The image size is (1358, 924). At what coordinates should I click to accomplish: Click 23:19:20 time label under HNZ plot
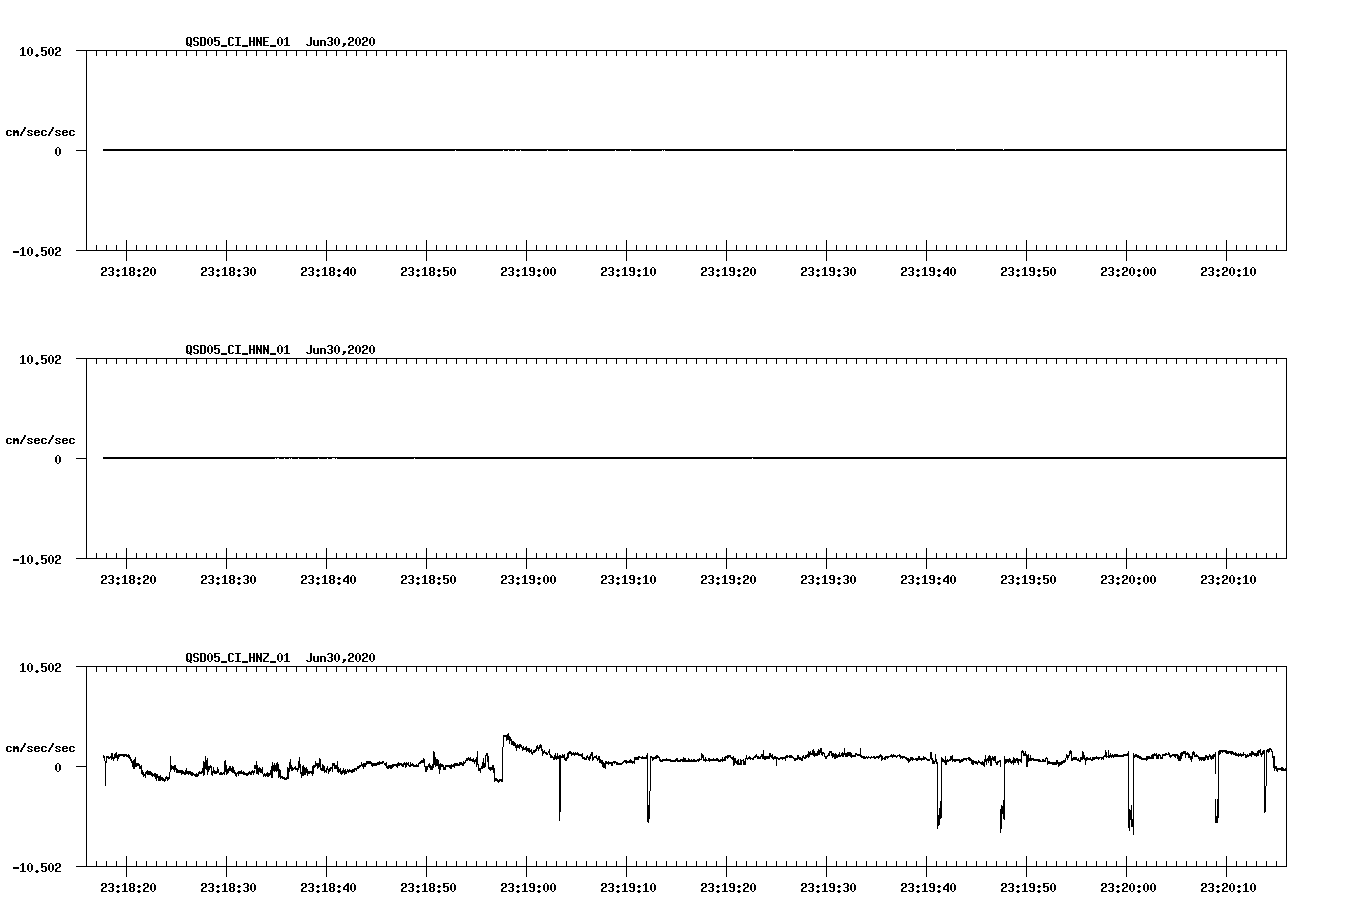click(728, 888)
